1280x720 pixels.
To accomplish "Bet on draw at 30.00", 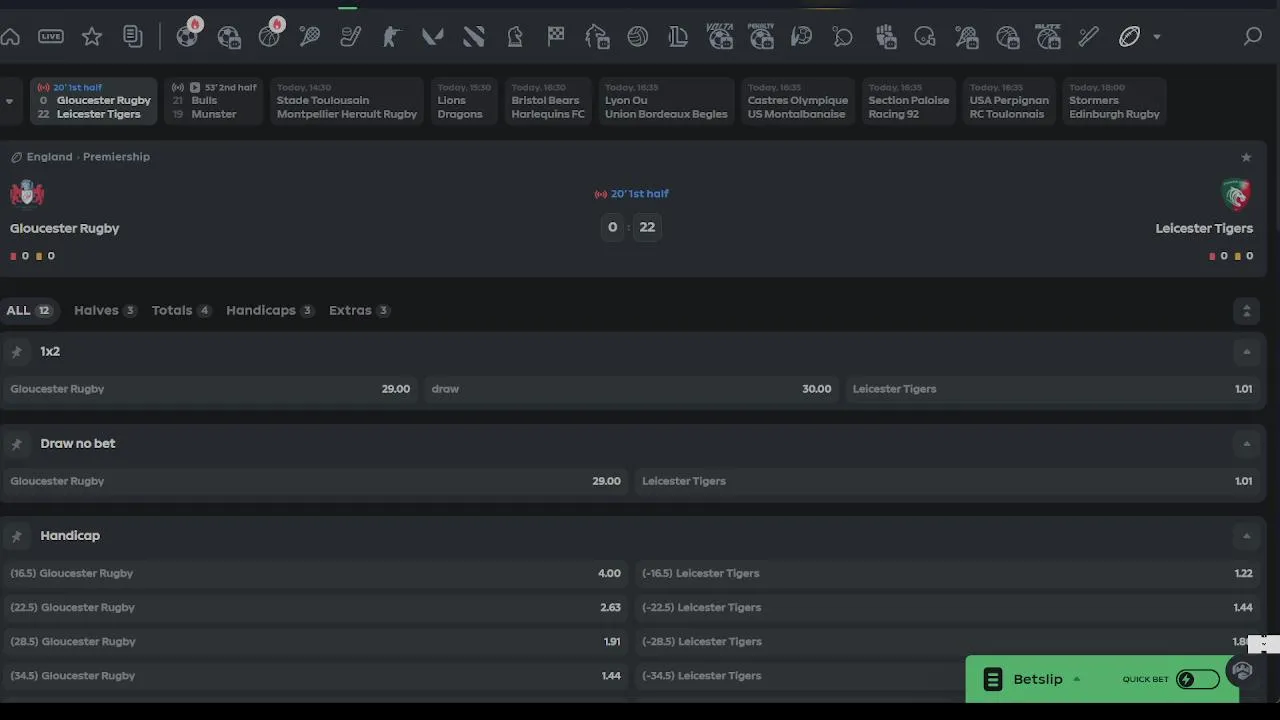I will (631, 389).
